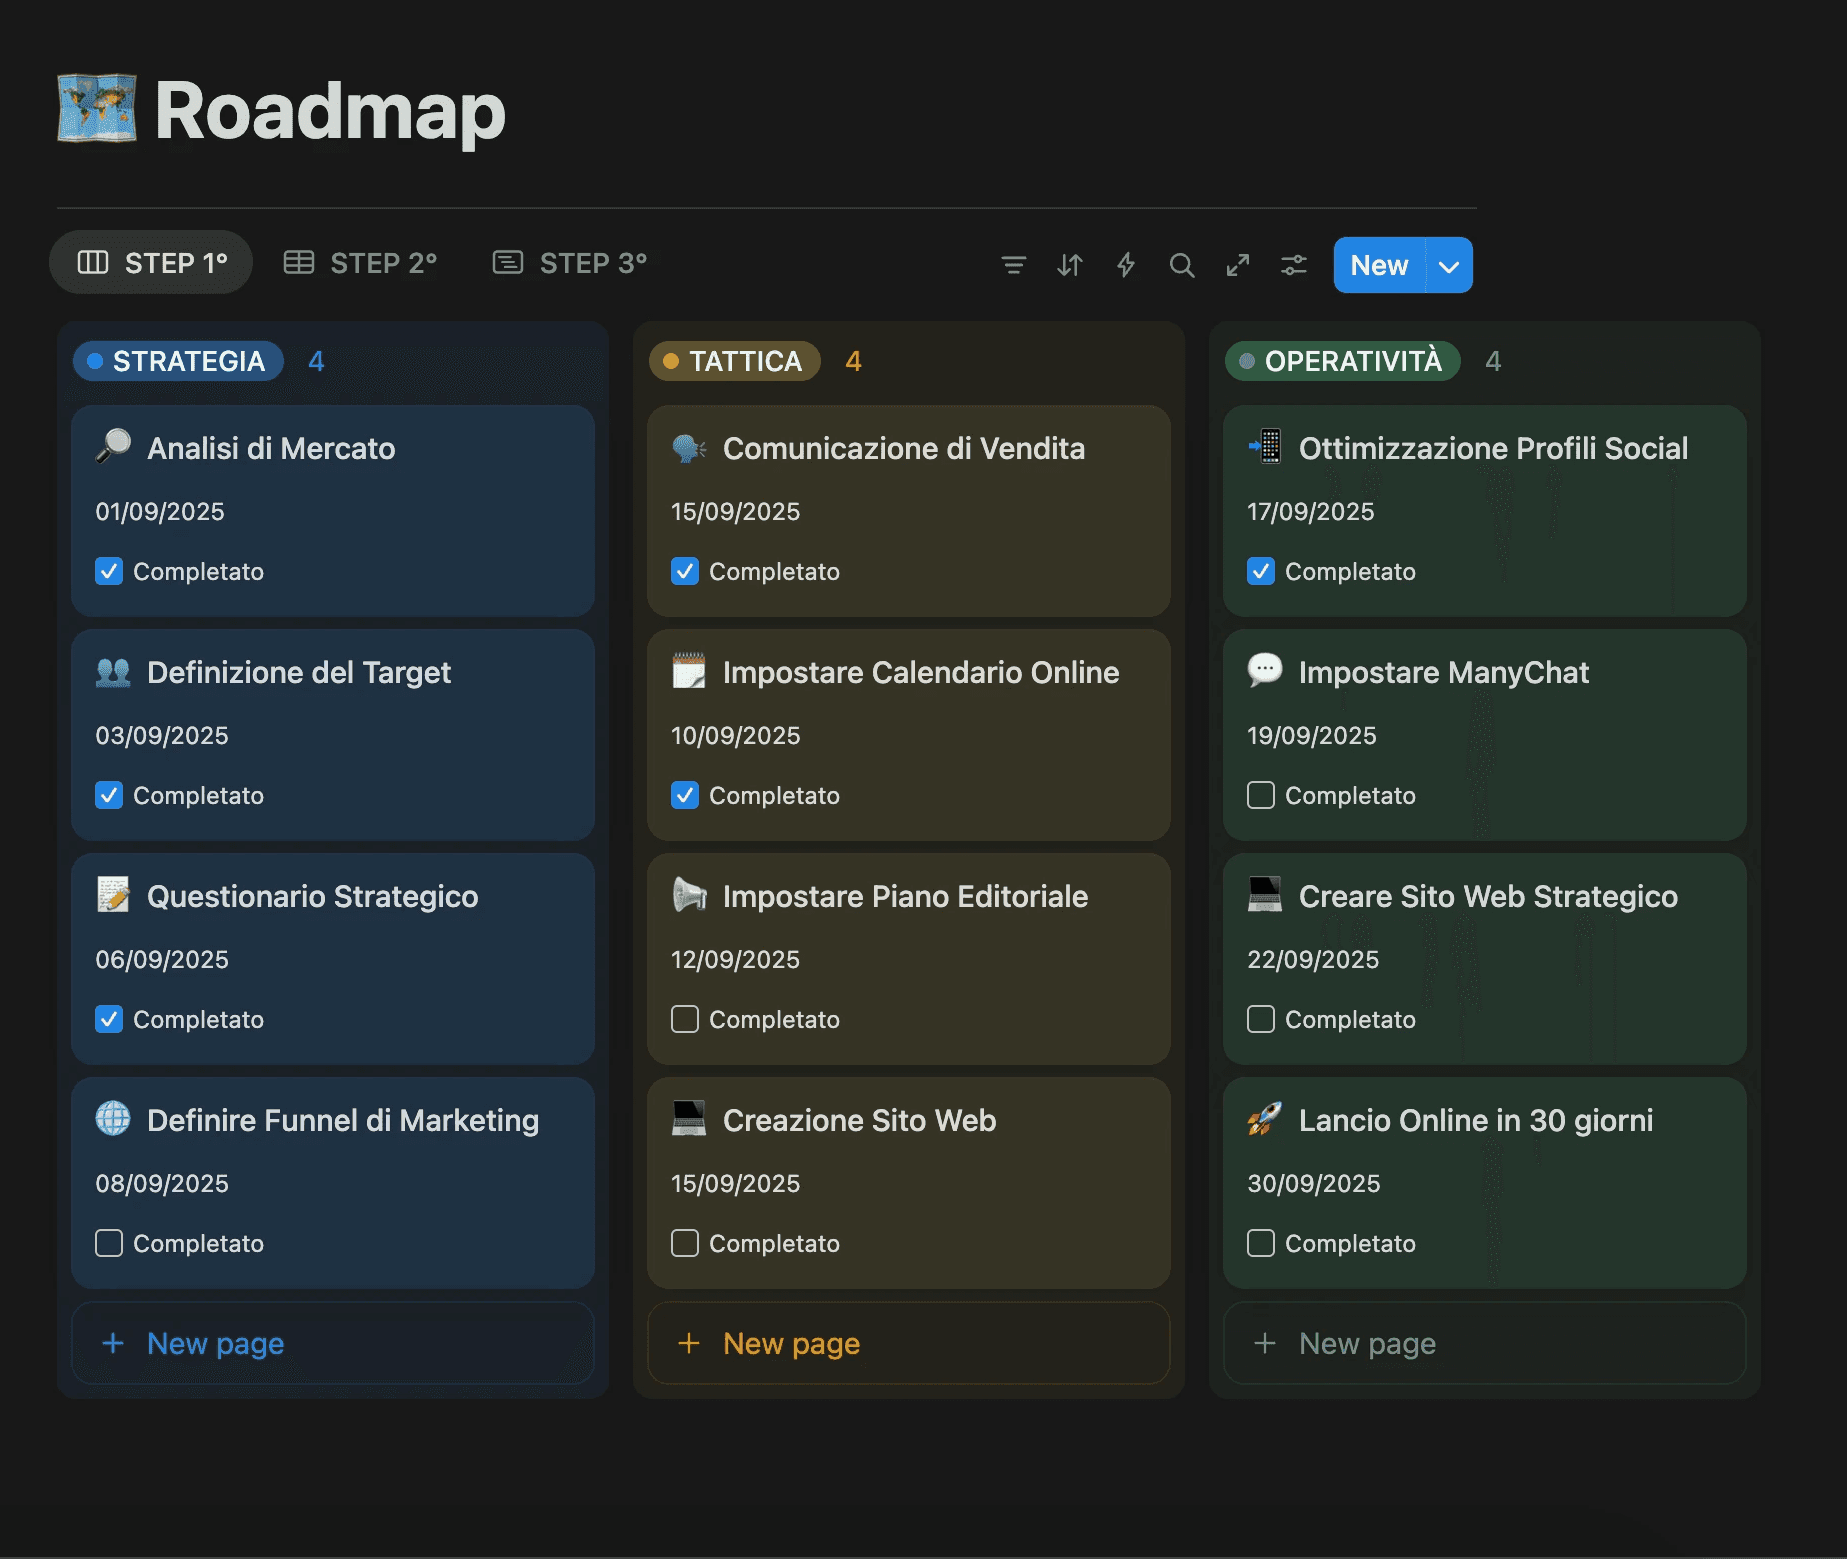Click laptop icon on Creare Sito Web Strategico

(1265, 895)
